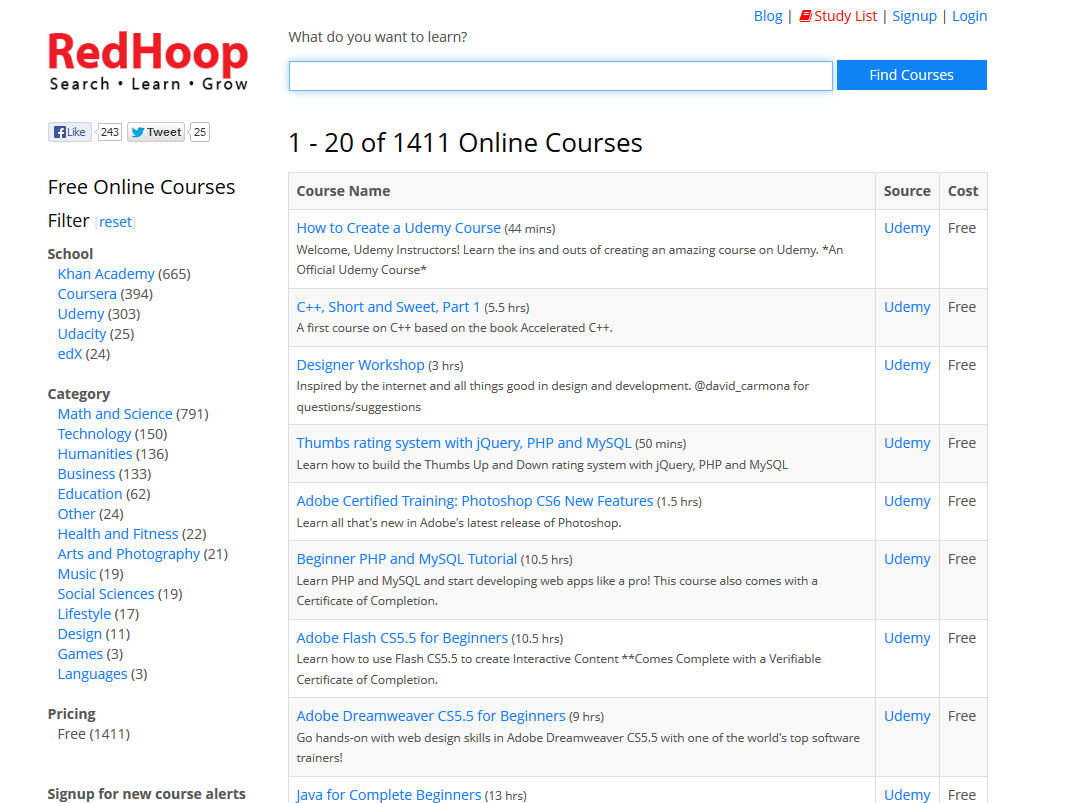Image resolution: width=1080 pixels, height=803 pixels.
Task: Click the RedHoop logo
Action: 148,61
